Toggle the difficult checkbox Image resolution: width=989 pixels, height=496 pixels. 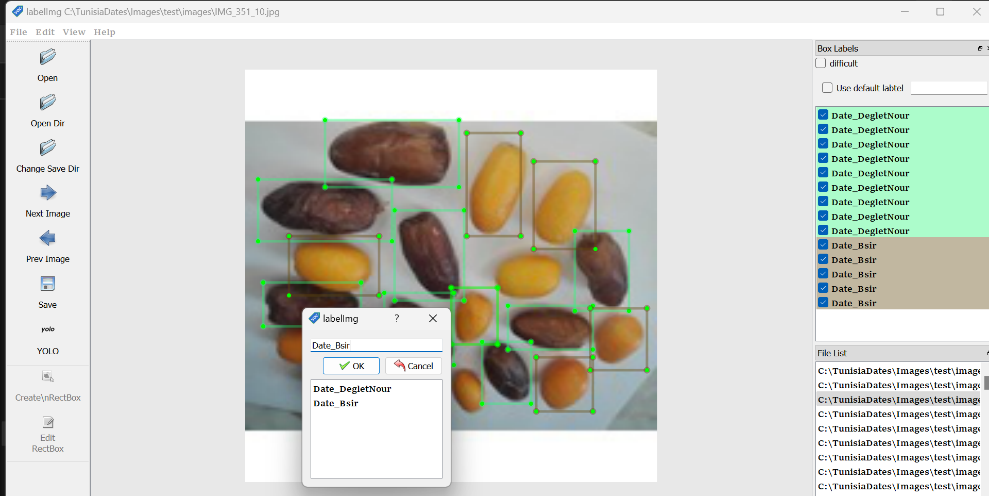[821, 63]
